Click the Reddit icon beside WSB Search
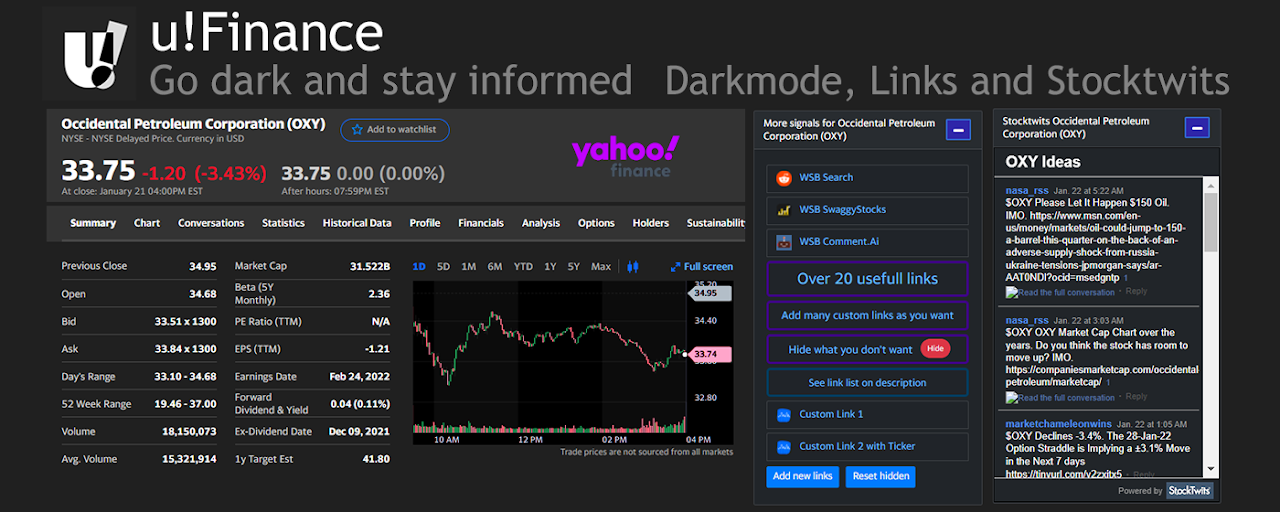Viewport: 1280px width, 512px height. point(782,178)
